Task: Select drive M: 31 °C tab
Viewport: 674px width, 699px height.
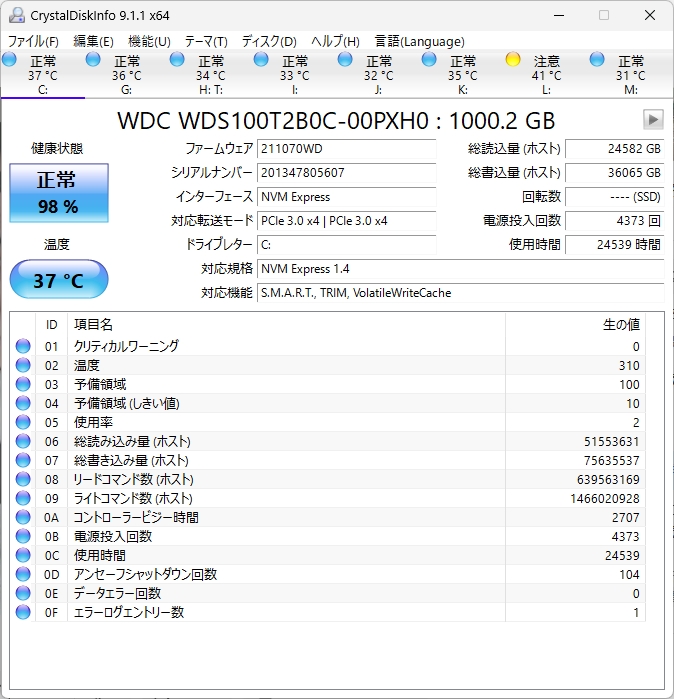Action: [630, 74]
